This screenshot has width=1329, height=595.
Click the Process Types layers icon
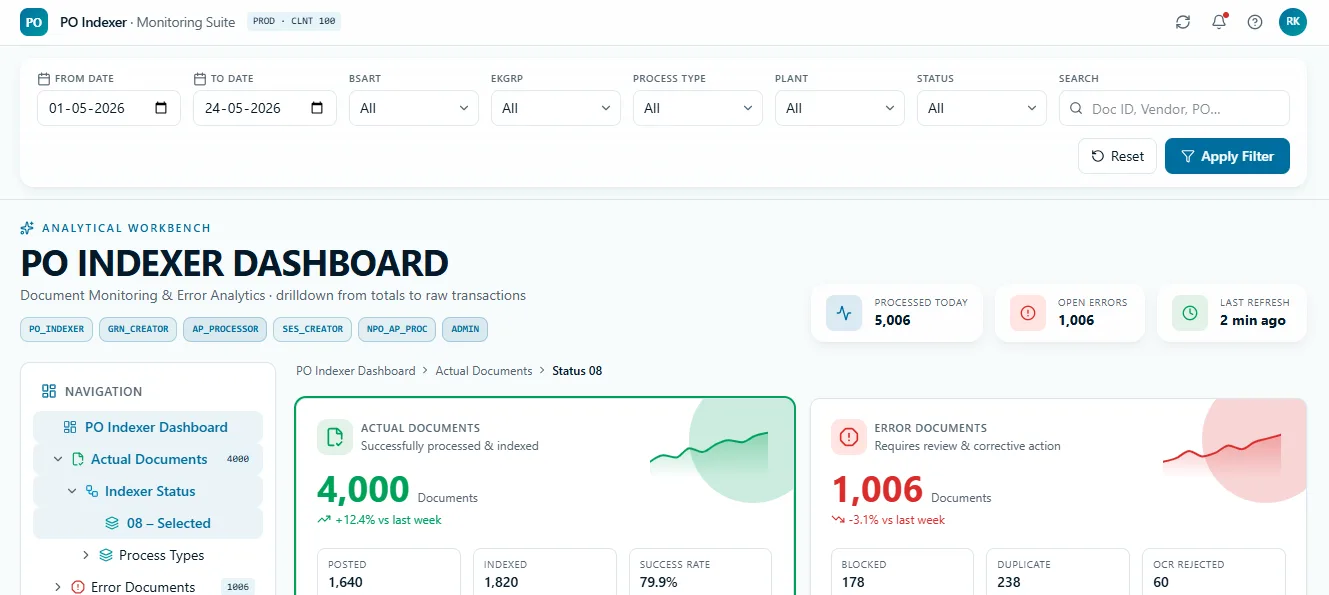point(105,555)
